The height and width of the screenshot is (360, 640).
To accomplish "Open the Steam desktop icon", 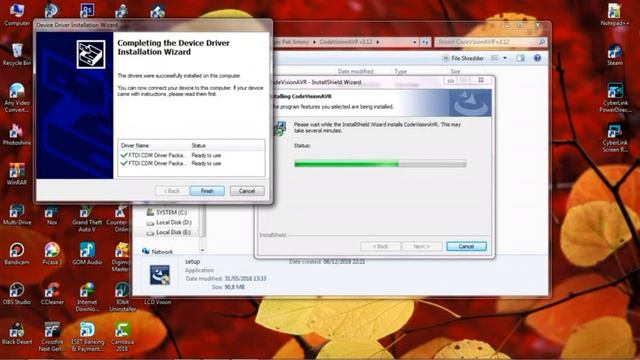I will [x=615, y=54].
